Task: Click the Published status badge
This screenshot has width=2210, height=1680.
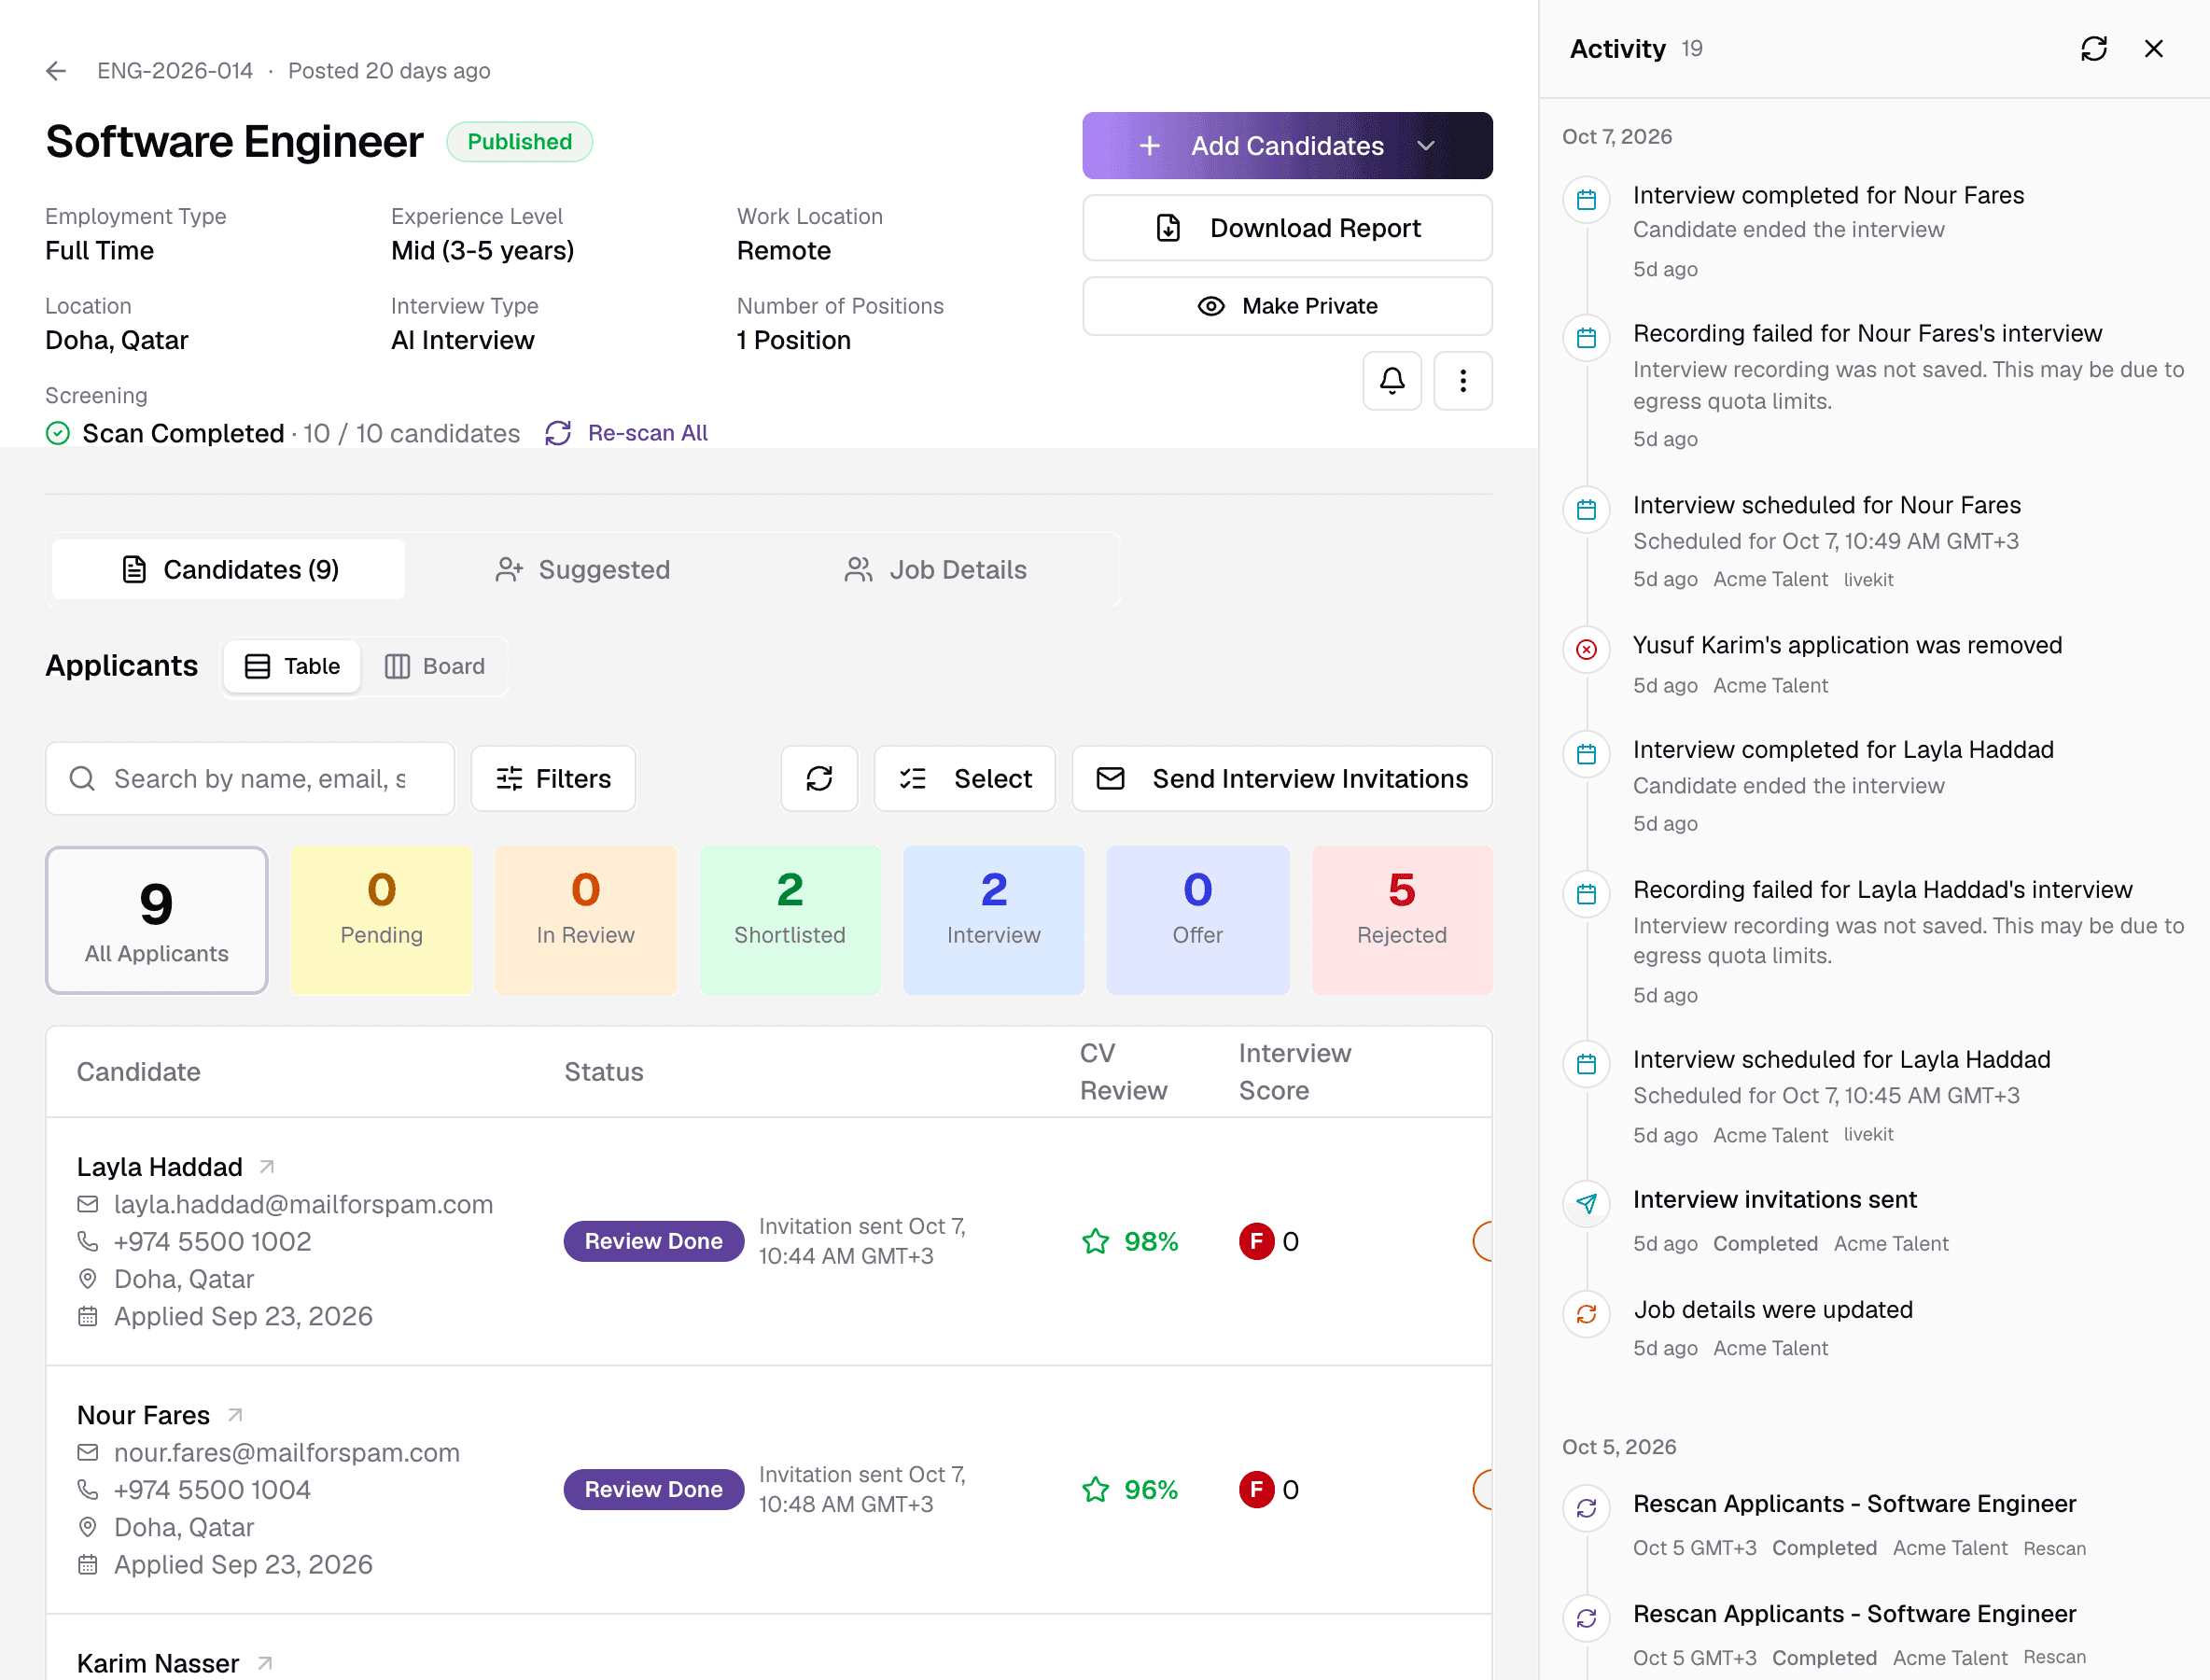Action: pyautogui.click(x=520, y=142)
